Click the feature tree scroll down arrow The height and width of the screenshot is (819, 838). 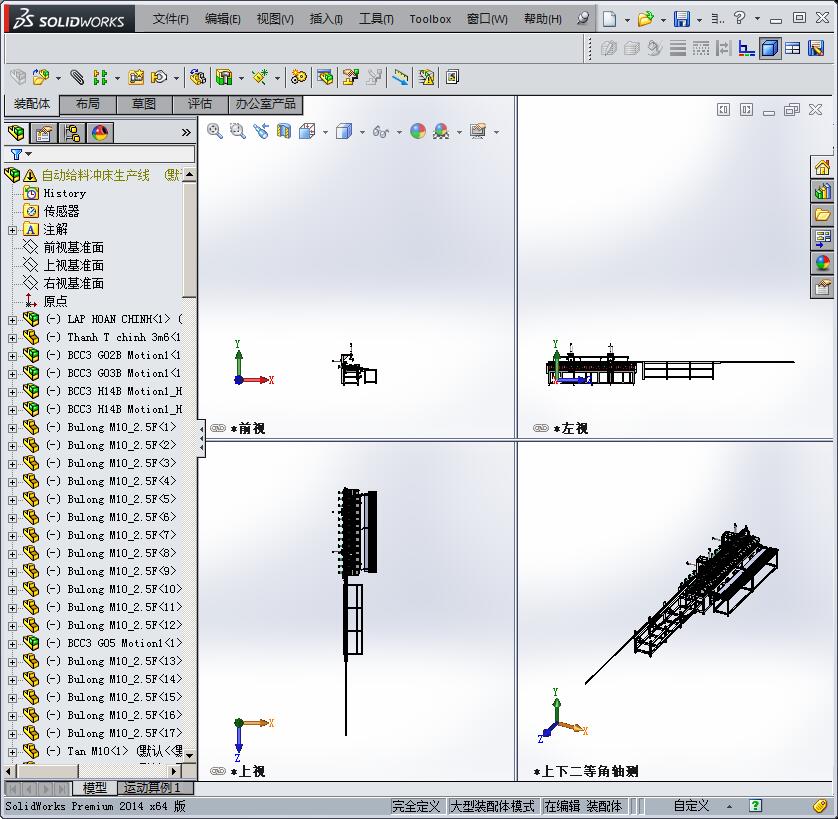click(189, 755)
